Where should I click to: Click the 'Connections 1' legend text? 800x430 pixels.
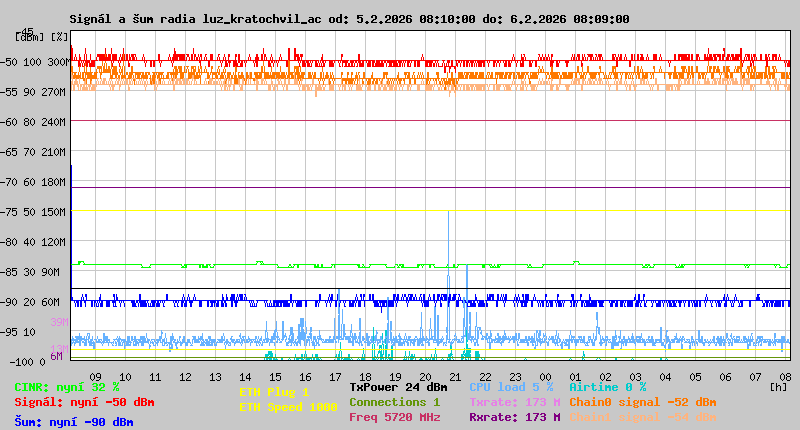[x=394, y=402]
